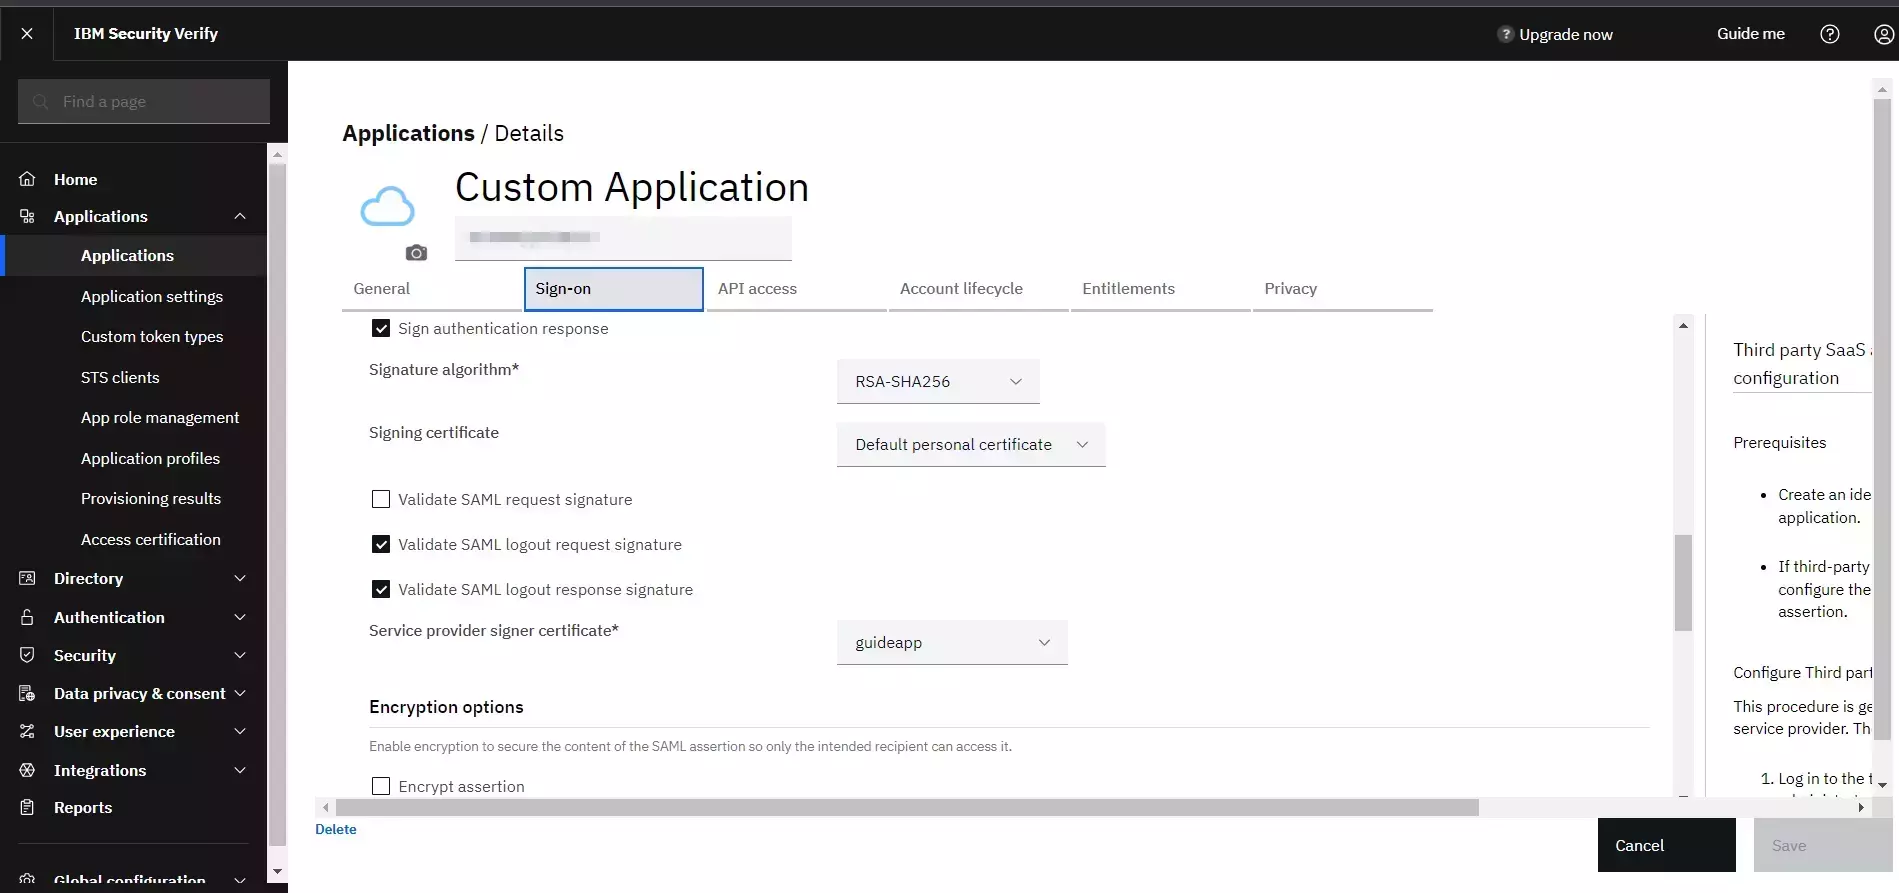The image size is (1899, 893).
Task: Enable Validate SAML request signature
Action: pyautogui.click(x=381, y=499)
